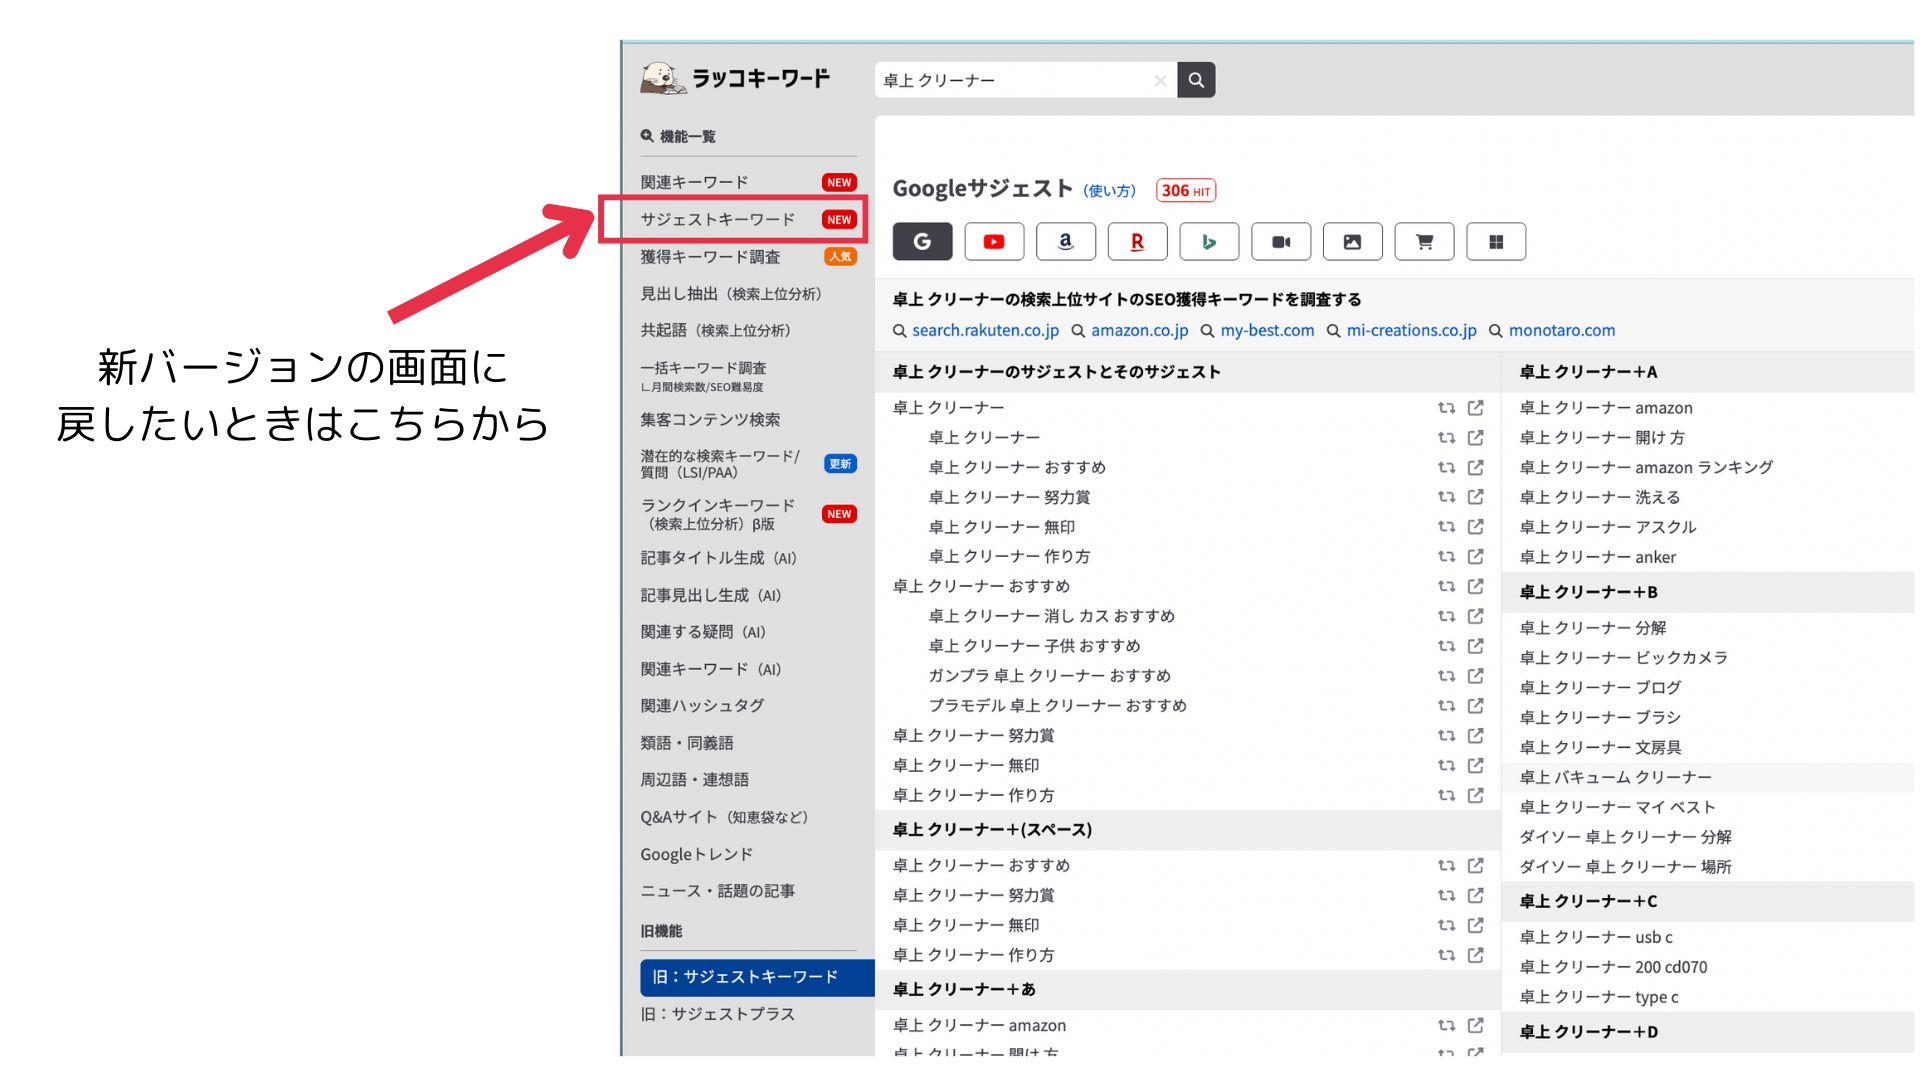Open 潜在的な検索キーワード/質問 (LSI/PAA) item

[x=748, y=464]
